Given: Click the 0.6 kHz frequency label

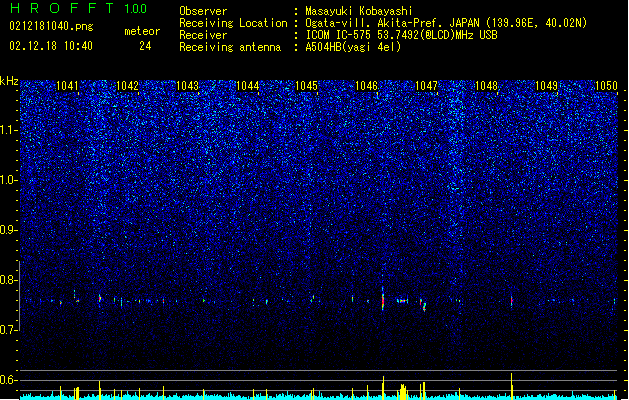Looking at the screenshot, I should 9,380.
